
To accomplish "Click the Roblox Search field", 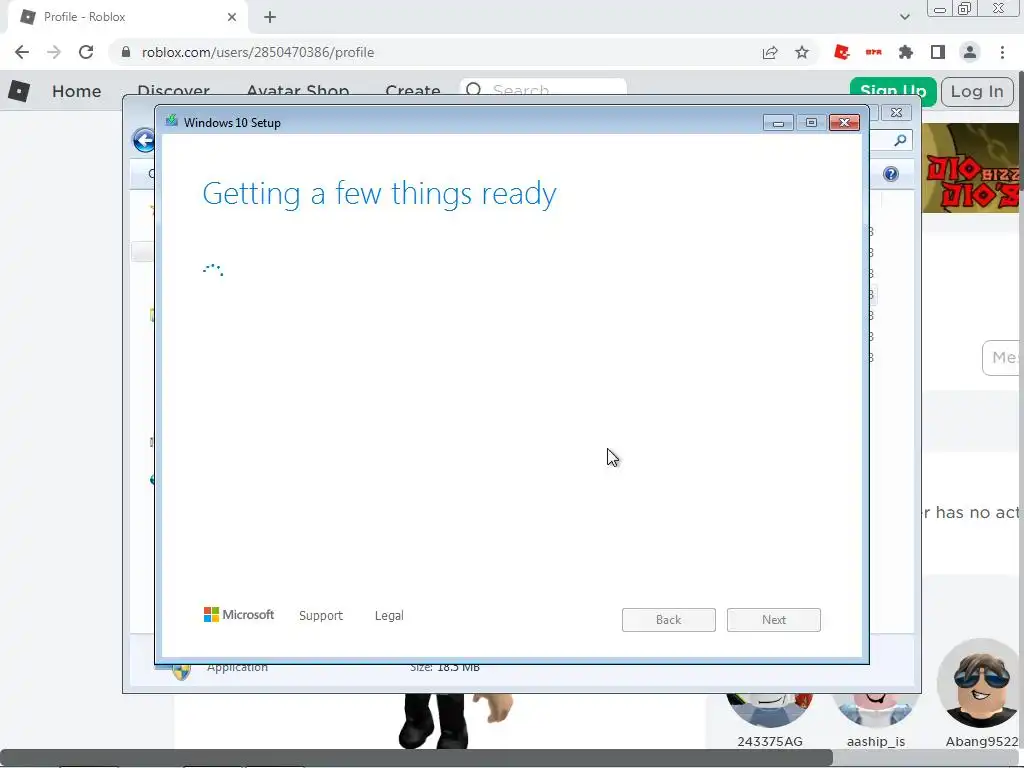I will [x=543, y=89].
